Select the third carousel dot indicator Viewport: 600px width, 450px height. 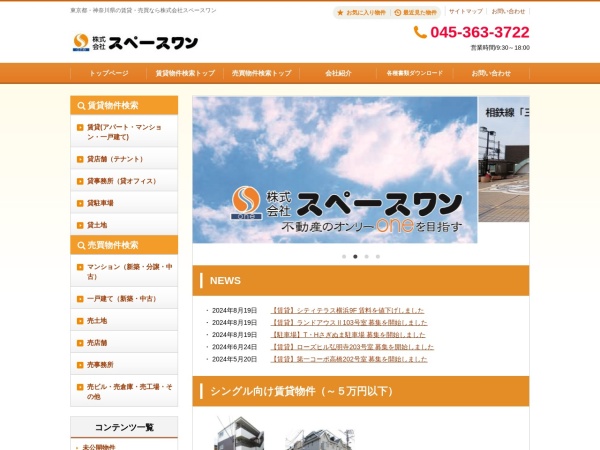(x=367, y=257)
